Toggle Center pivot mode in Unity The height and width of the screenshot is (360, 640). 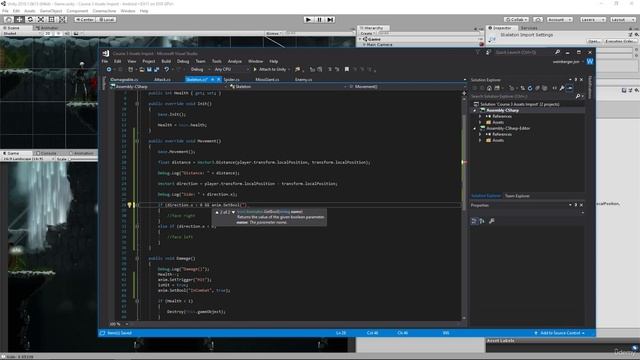click(84, 20)
